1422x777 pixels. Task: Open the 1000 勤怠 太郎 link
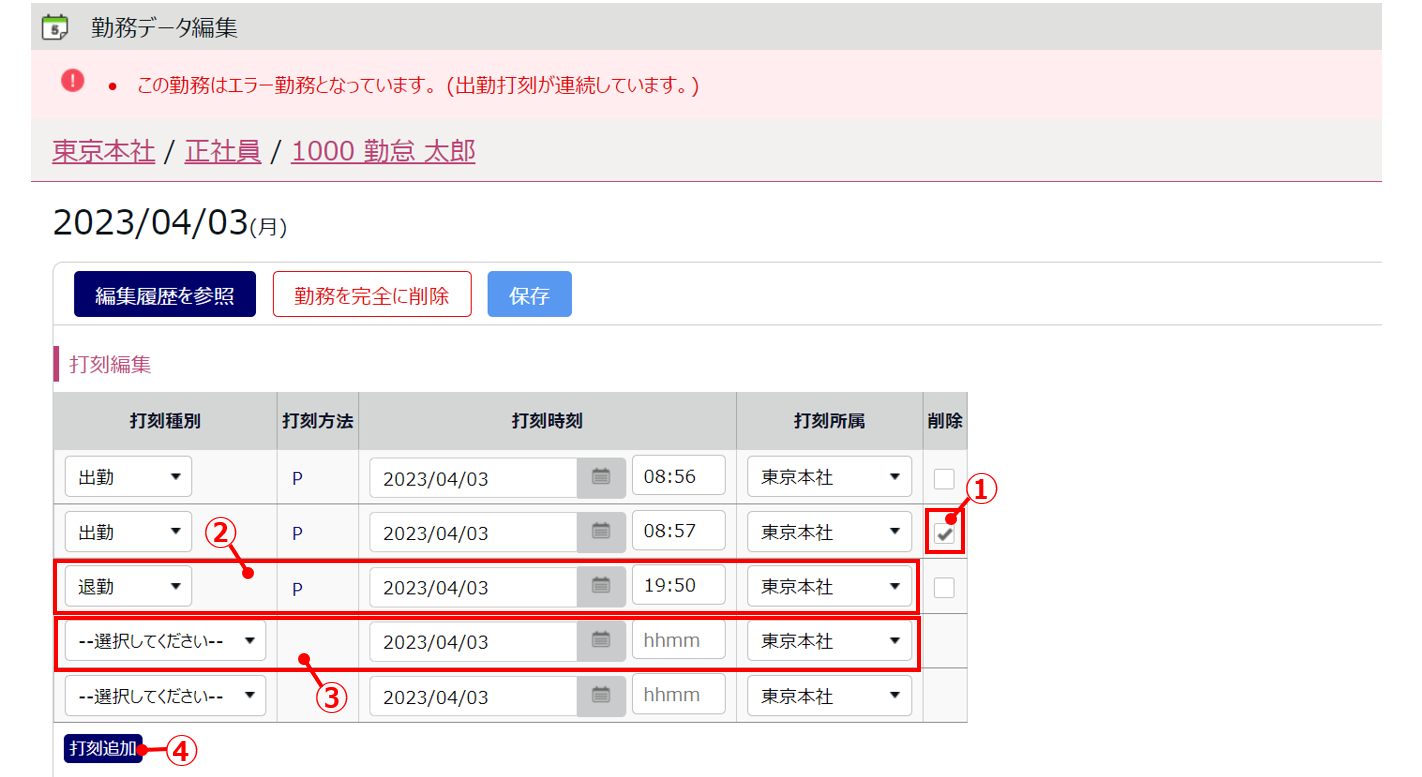[x=383, y=151]
